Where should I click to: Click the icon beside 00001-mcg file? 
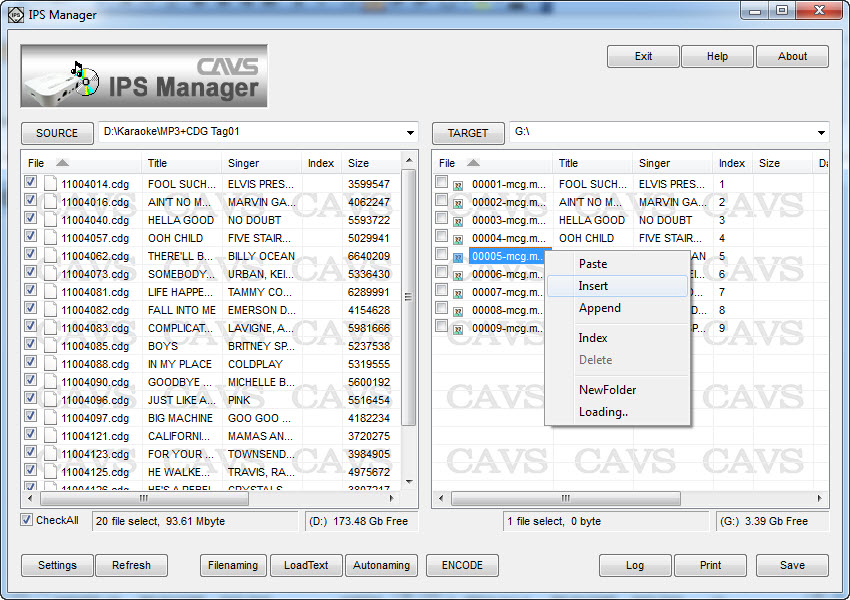(458, 185)
